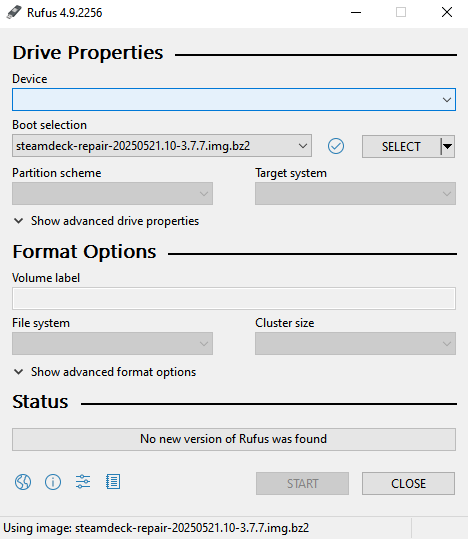Click the START button

pos(302,484)
